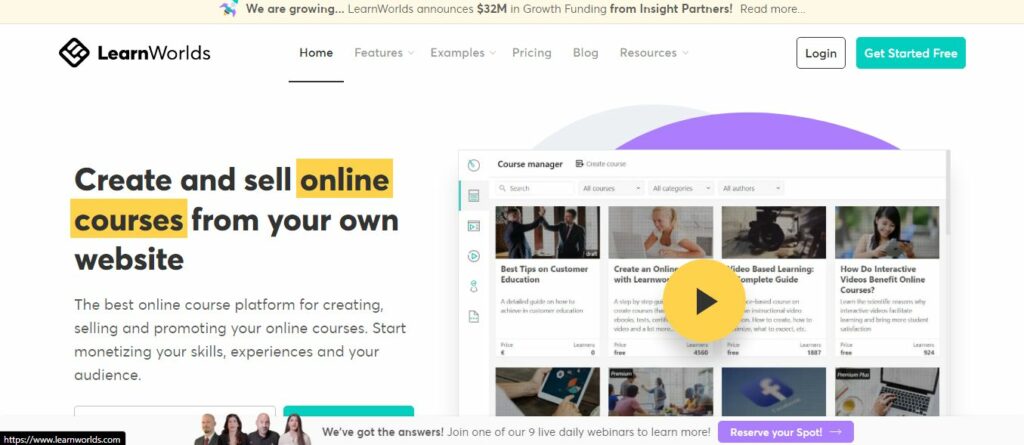Click the pinwheel icon in announcement banner
This screenshot has width=1024, height=445.
click(229, 9)
